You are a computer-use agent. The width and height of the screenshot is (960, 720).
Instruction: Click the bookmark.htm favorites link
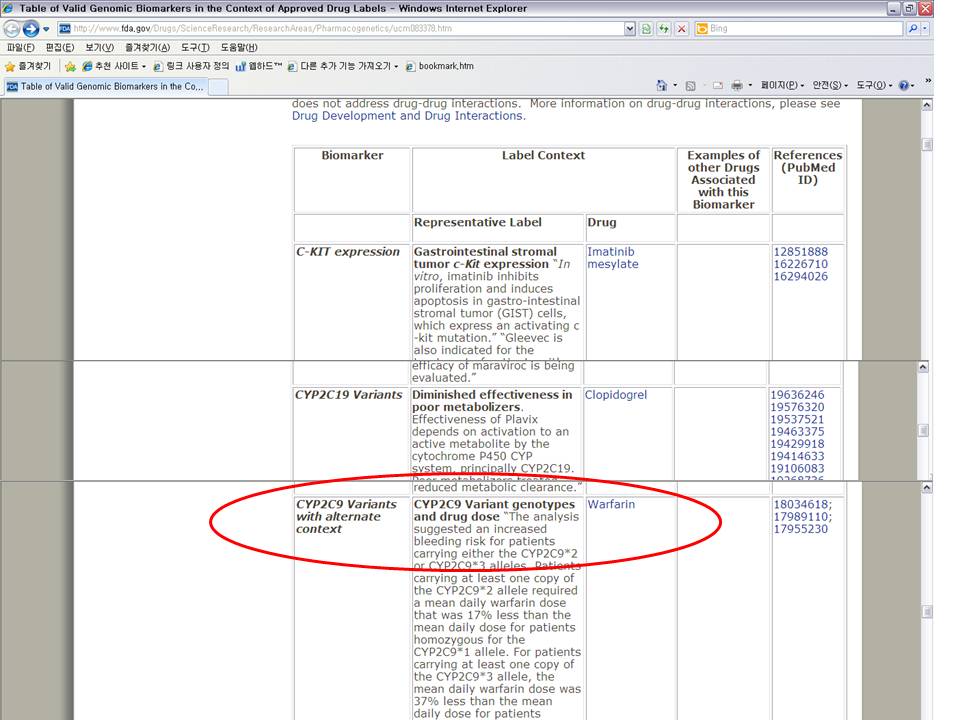pos(440,66)
